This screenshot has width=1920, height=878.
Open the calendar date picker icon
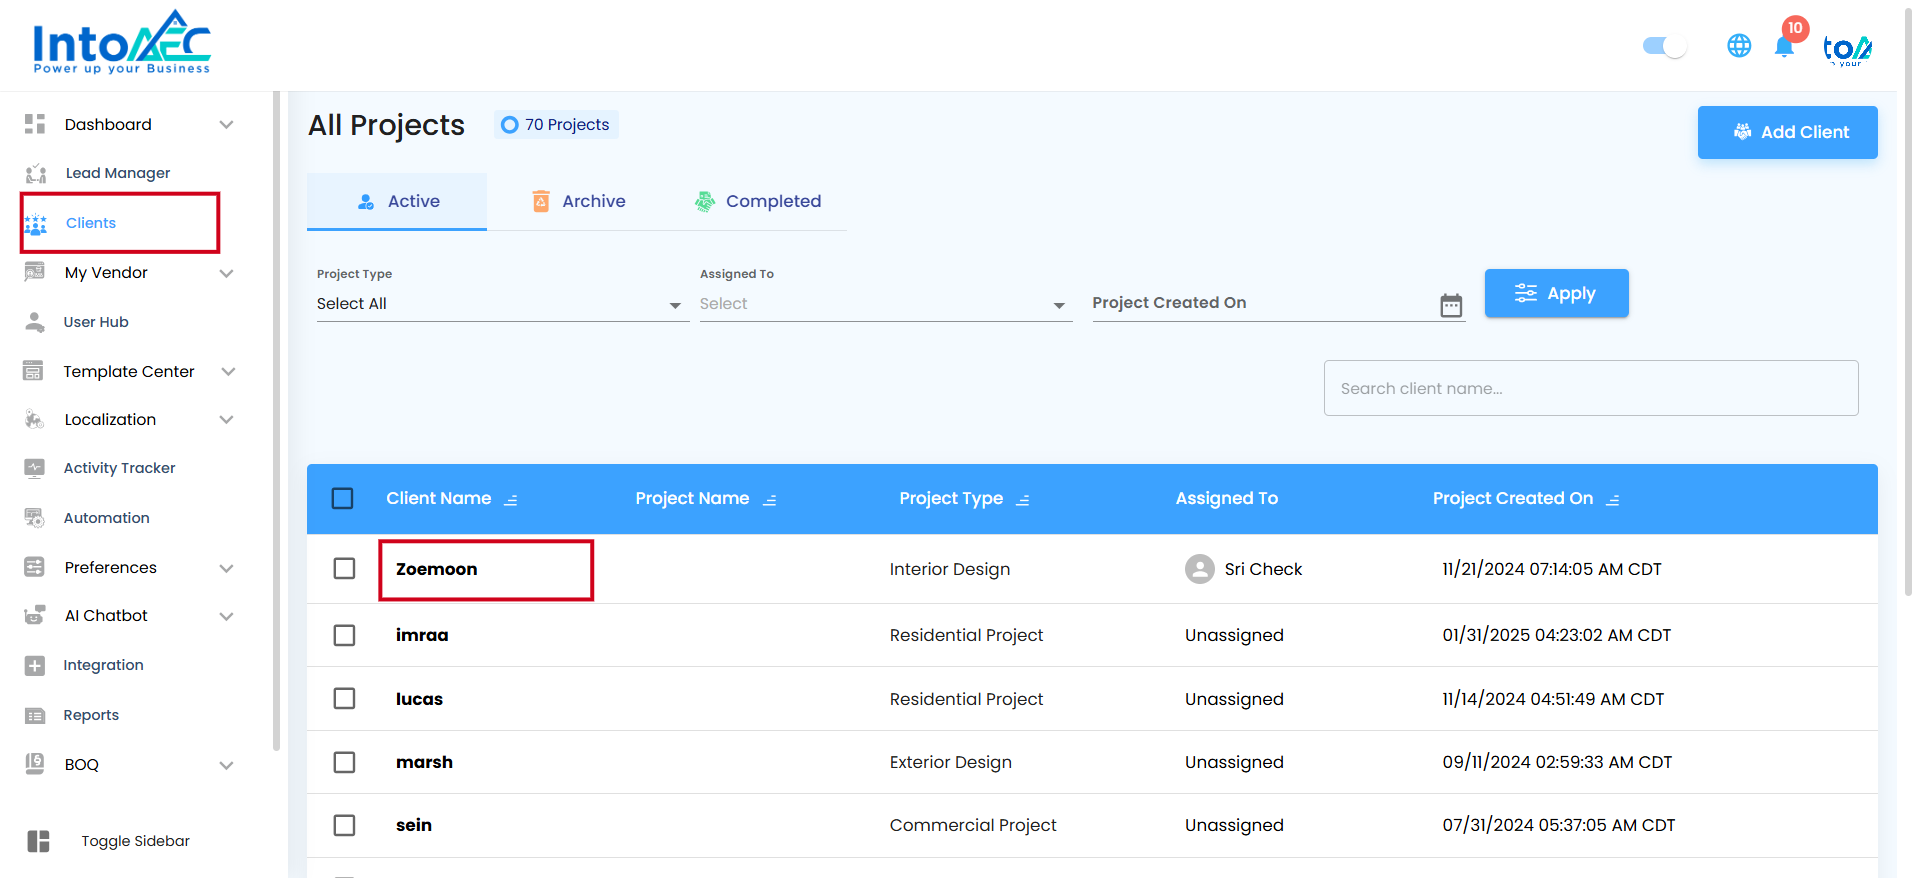1450,305
